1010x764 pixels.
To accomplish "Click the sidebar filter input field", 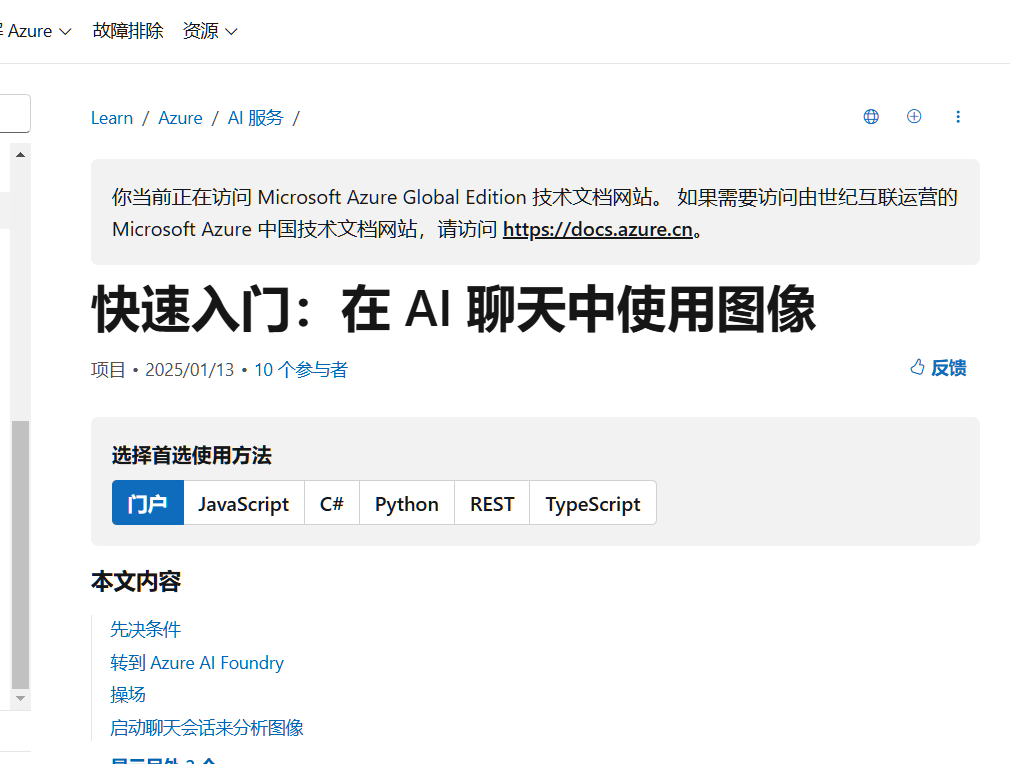I will pyautogui.click(x=14, y=113).
